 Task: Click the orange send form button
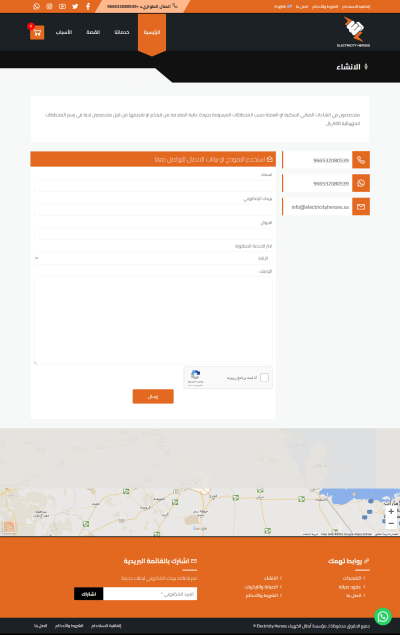[x=153, y=396]
